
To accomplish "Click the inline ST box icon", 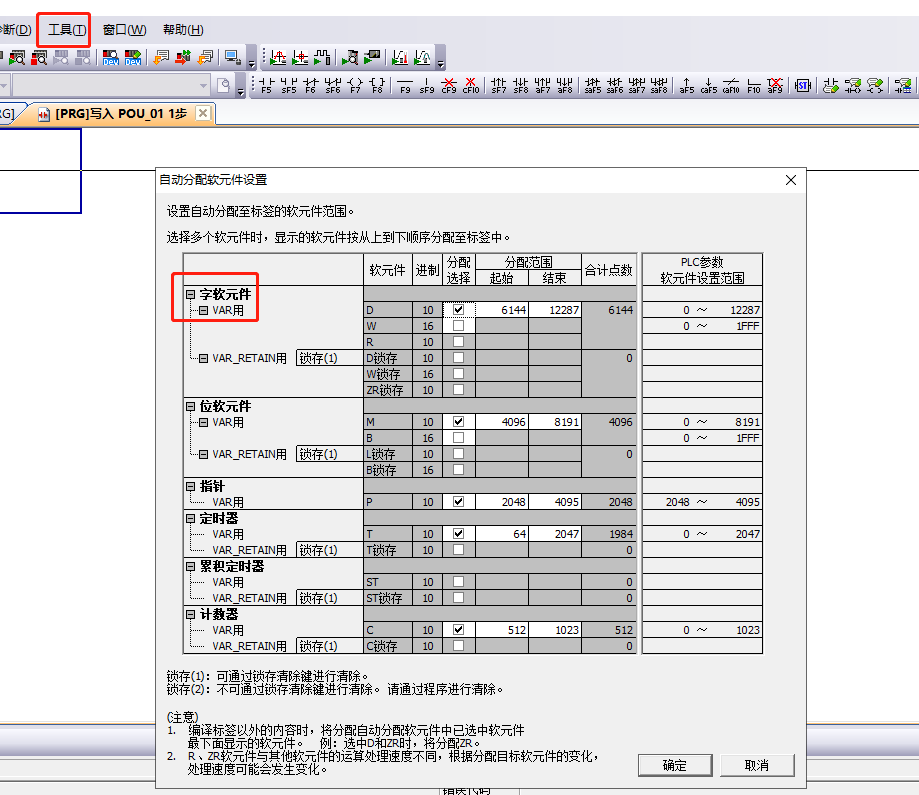I will coord(802,85).
